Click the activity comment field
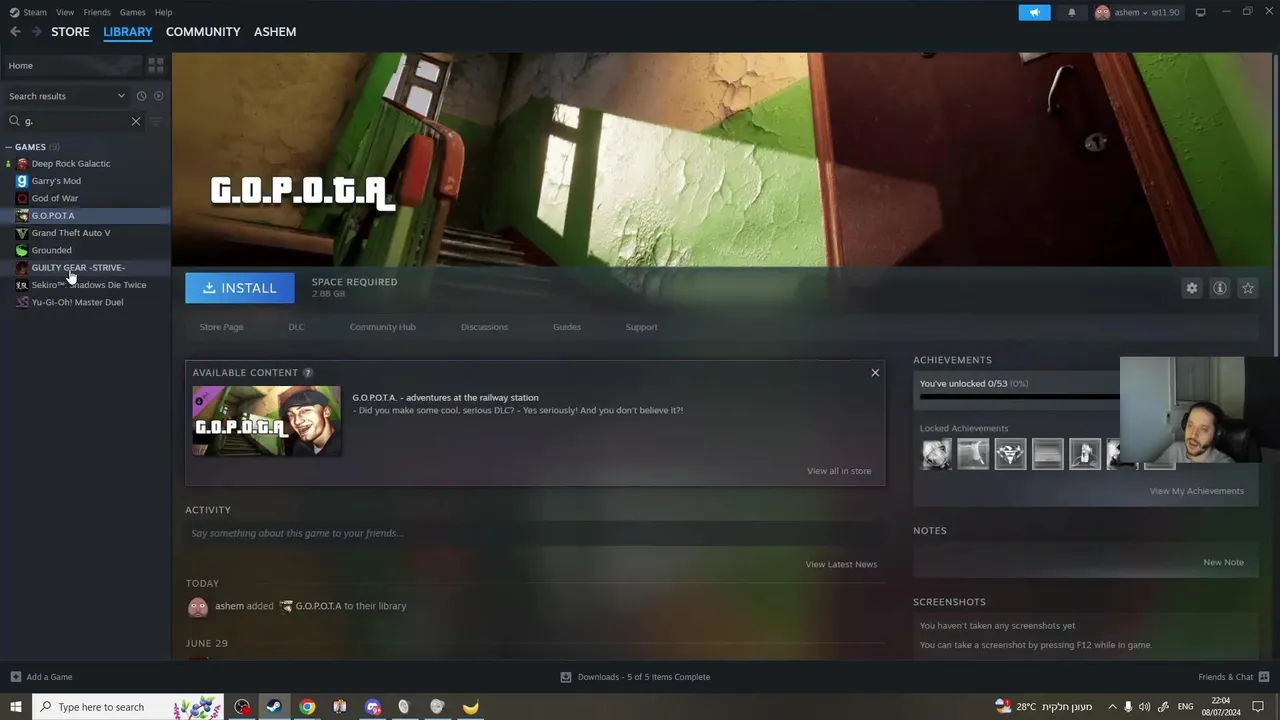The height and width of the screenshot is (720, 1280). click(535, 533)
